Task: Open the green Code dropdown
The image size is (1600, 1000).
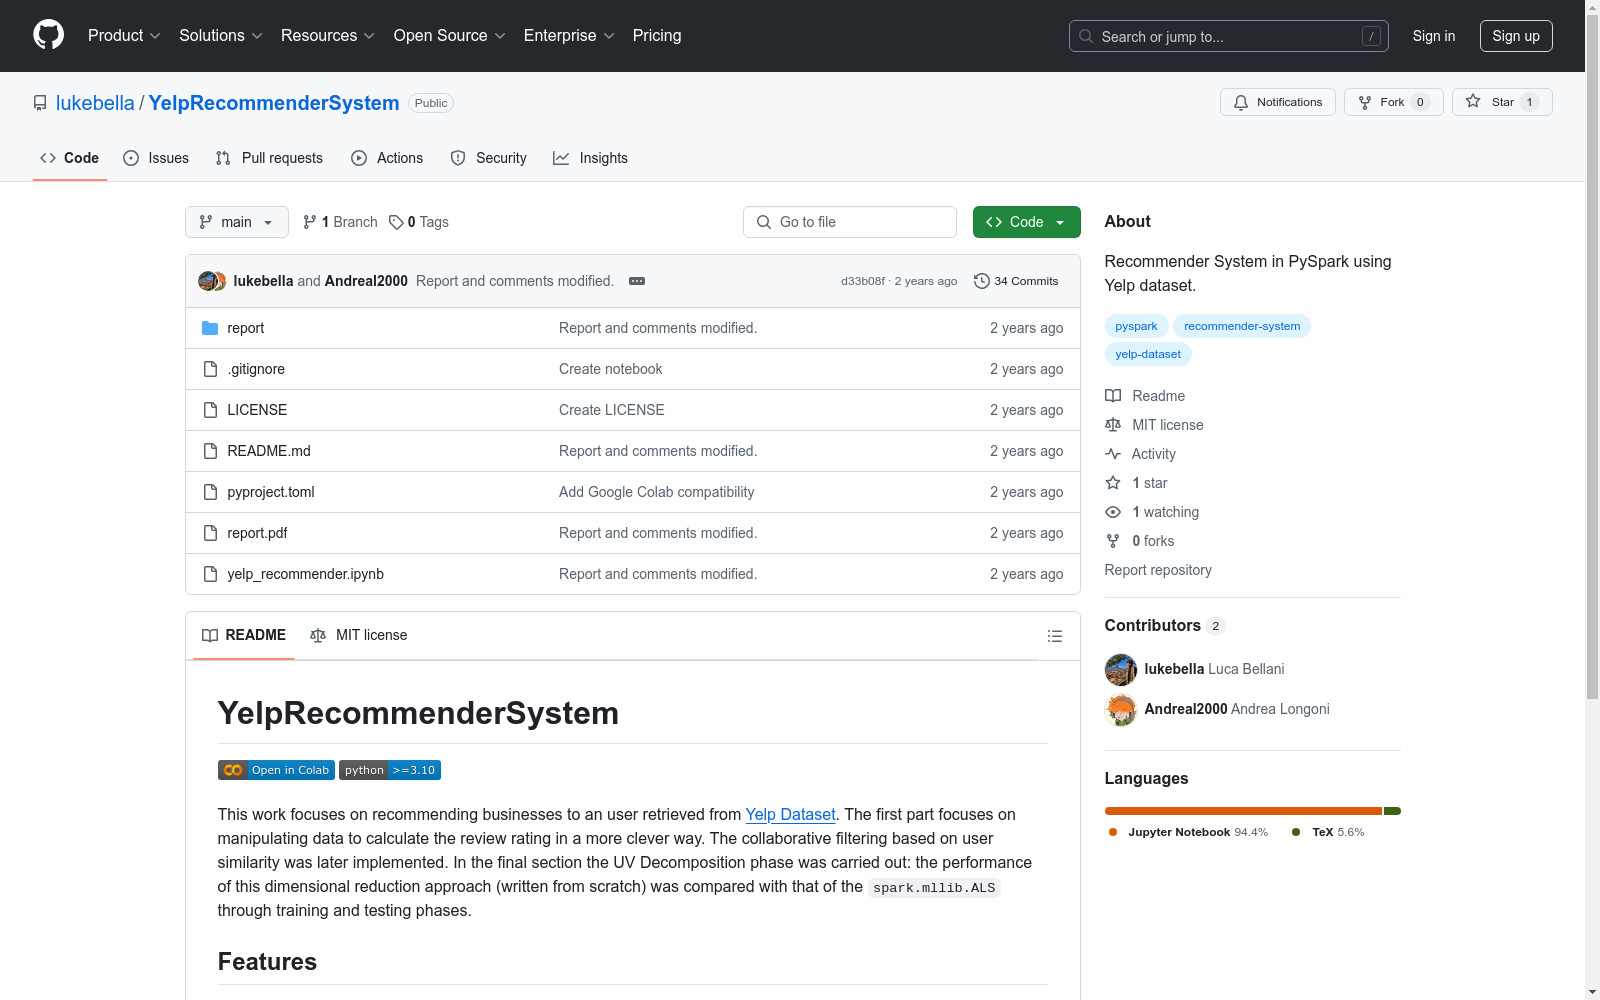Action: point(1026,222)
